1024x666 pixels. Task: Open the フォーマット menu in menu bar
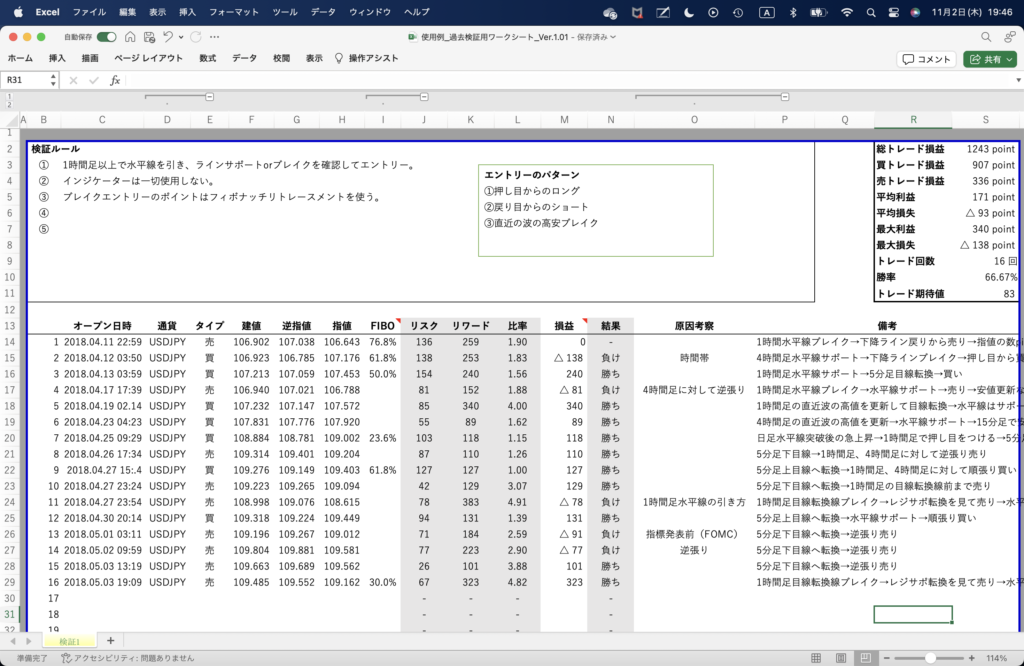click(x=234, y=12)
